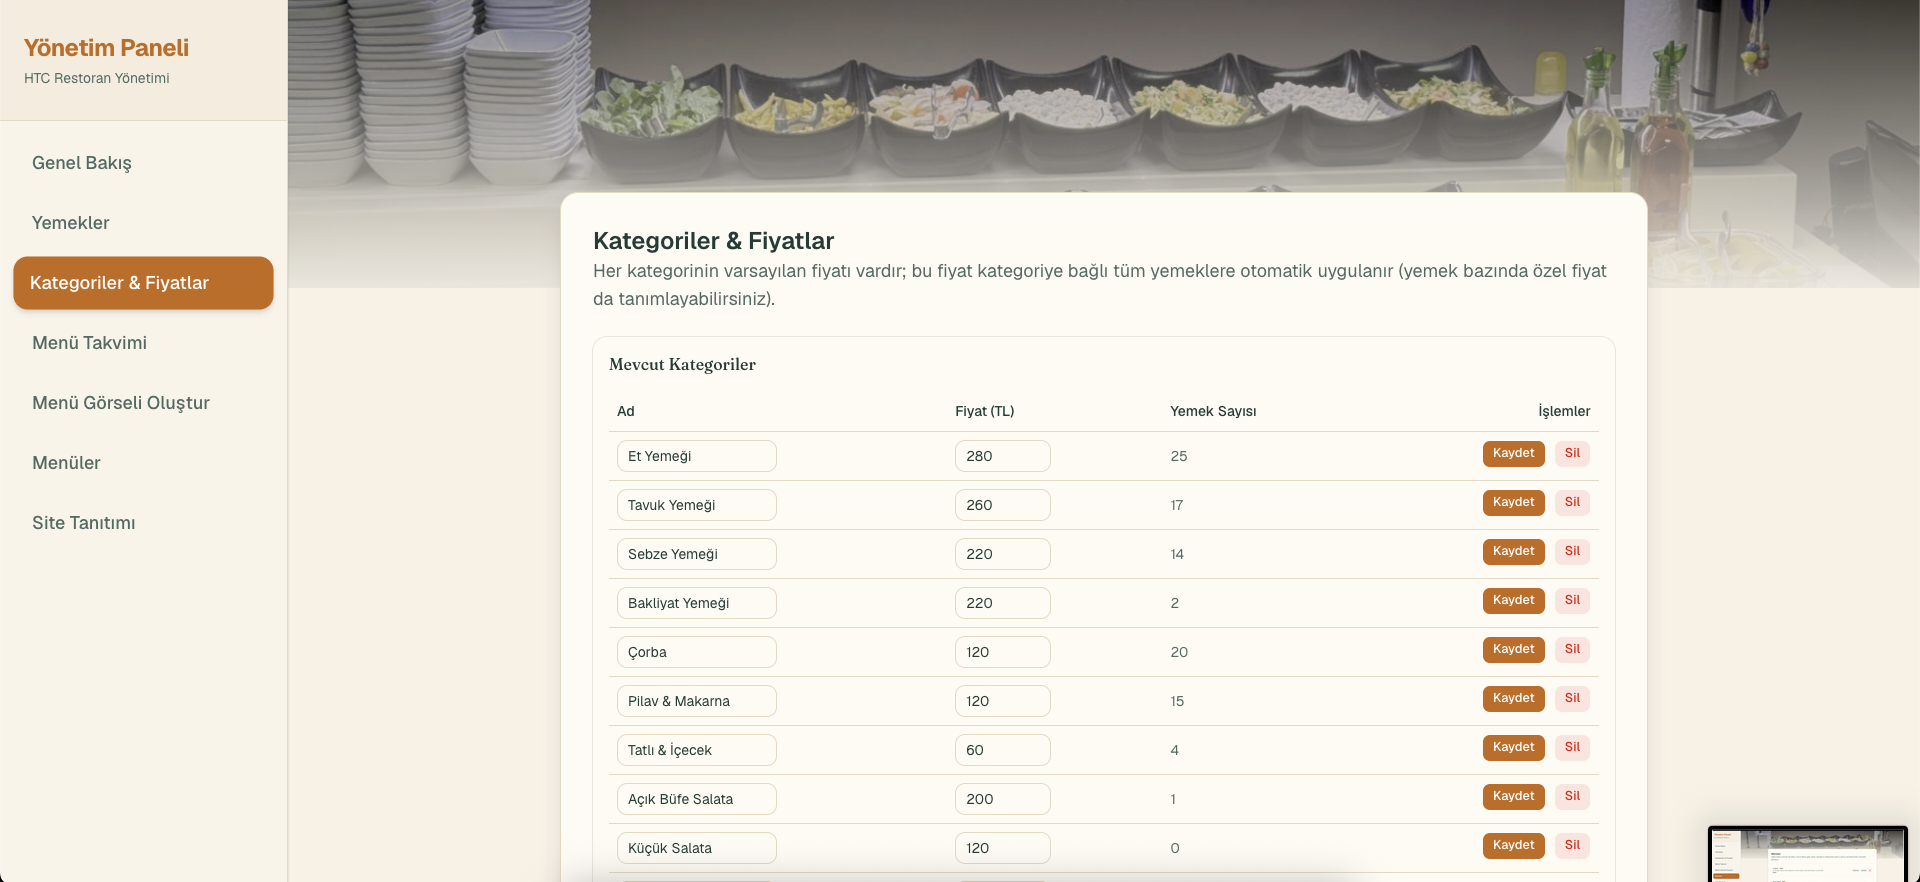The image size is (1920, 882).
Task: Click dish count 20 for Çorba
Action: [x=1179, y=652]
